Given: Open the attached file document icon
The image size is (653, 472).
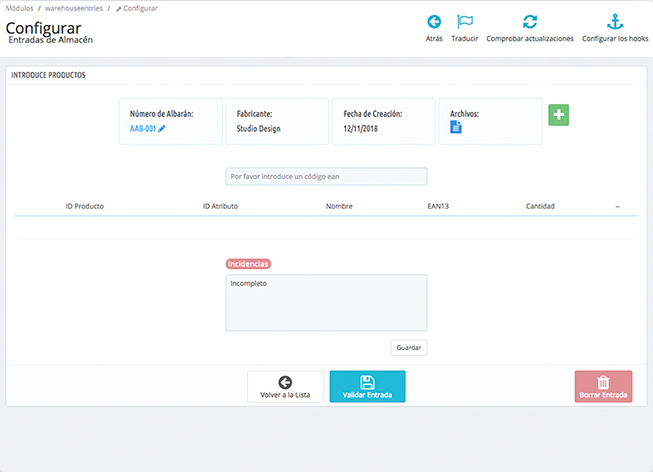Looking at the screenshot, I should (456, 127).
